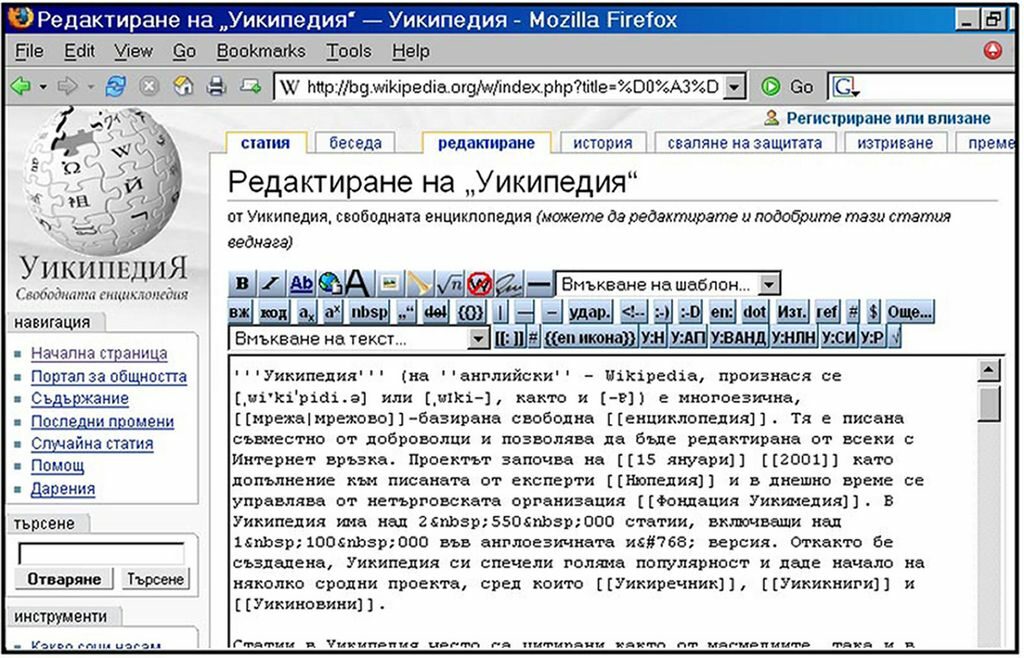The image size is (1024, 658).
Task: Click the mail icon in Firefox toolbar
Action: (250, 86)
